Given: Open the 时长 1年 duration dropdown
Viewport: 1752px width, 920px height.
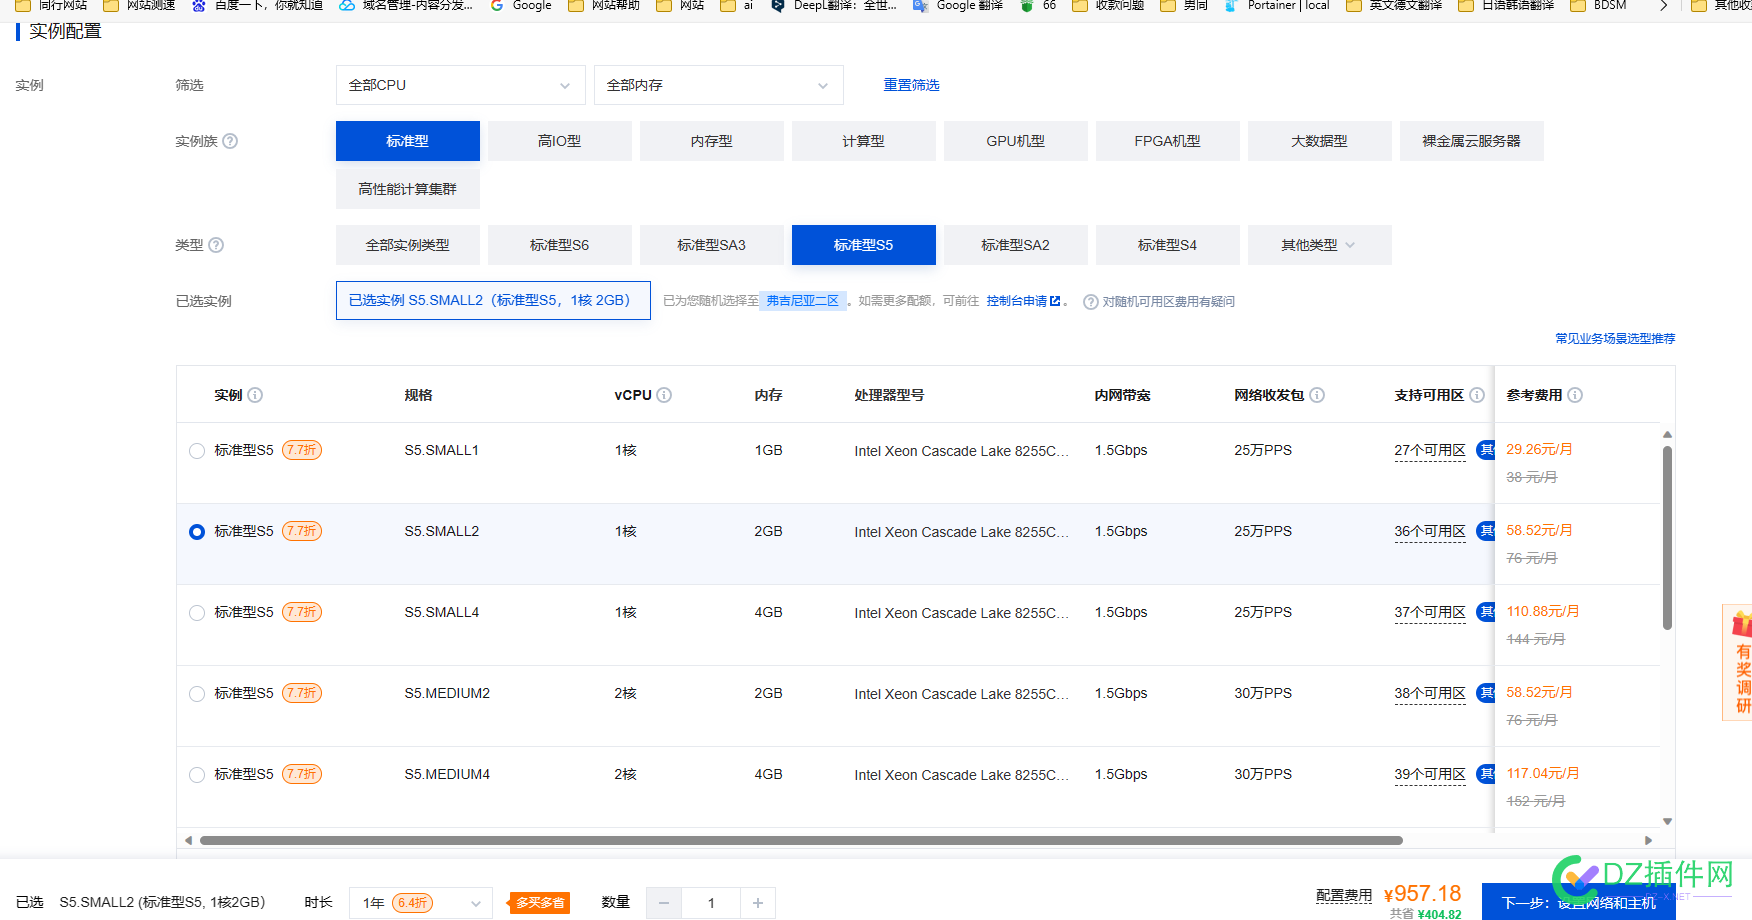Looking at the screenshot, I should [421, 903].
